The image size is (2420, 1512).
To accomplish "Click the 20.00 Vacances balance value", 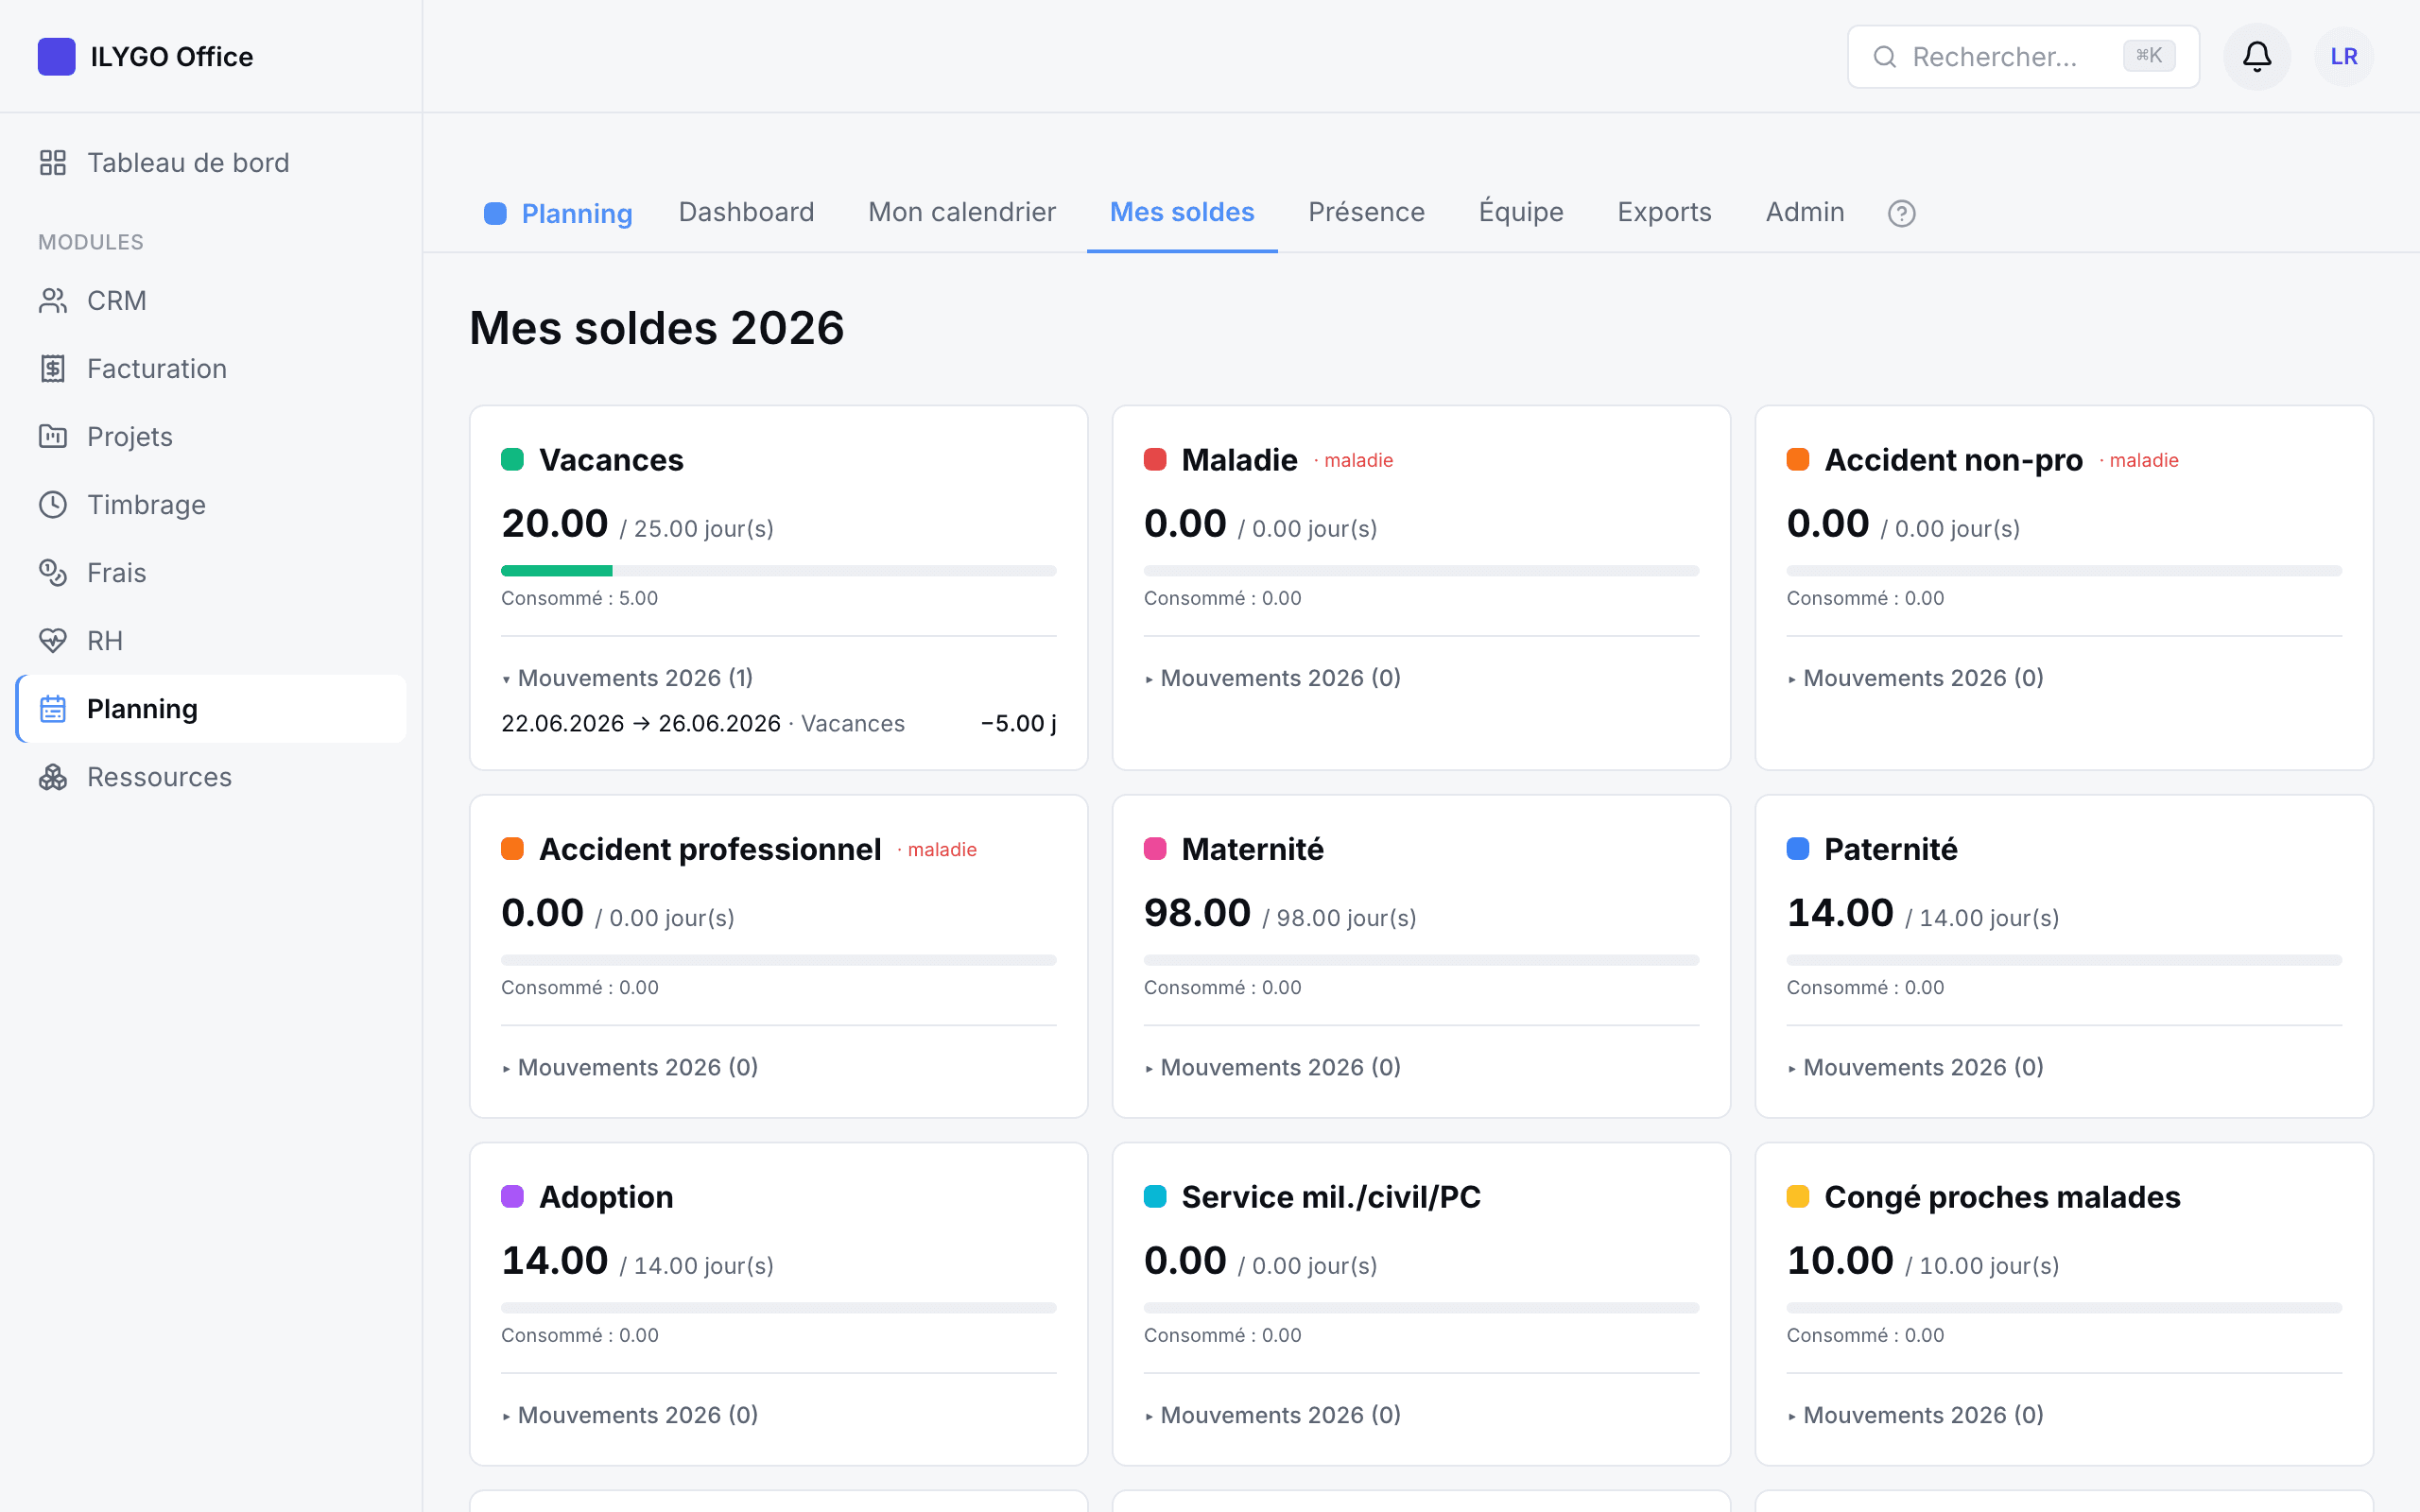I will 554,524.
